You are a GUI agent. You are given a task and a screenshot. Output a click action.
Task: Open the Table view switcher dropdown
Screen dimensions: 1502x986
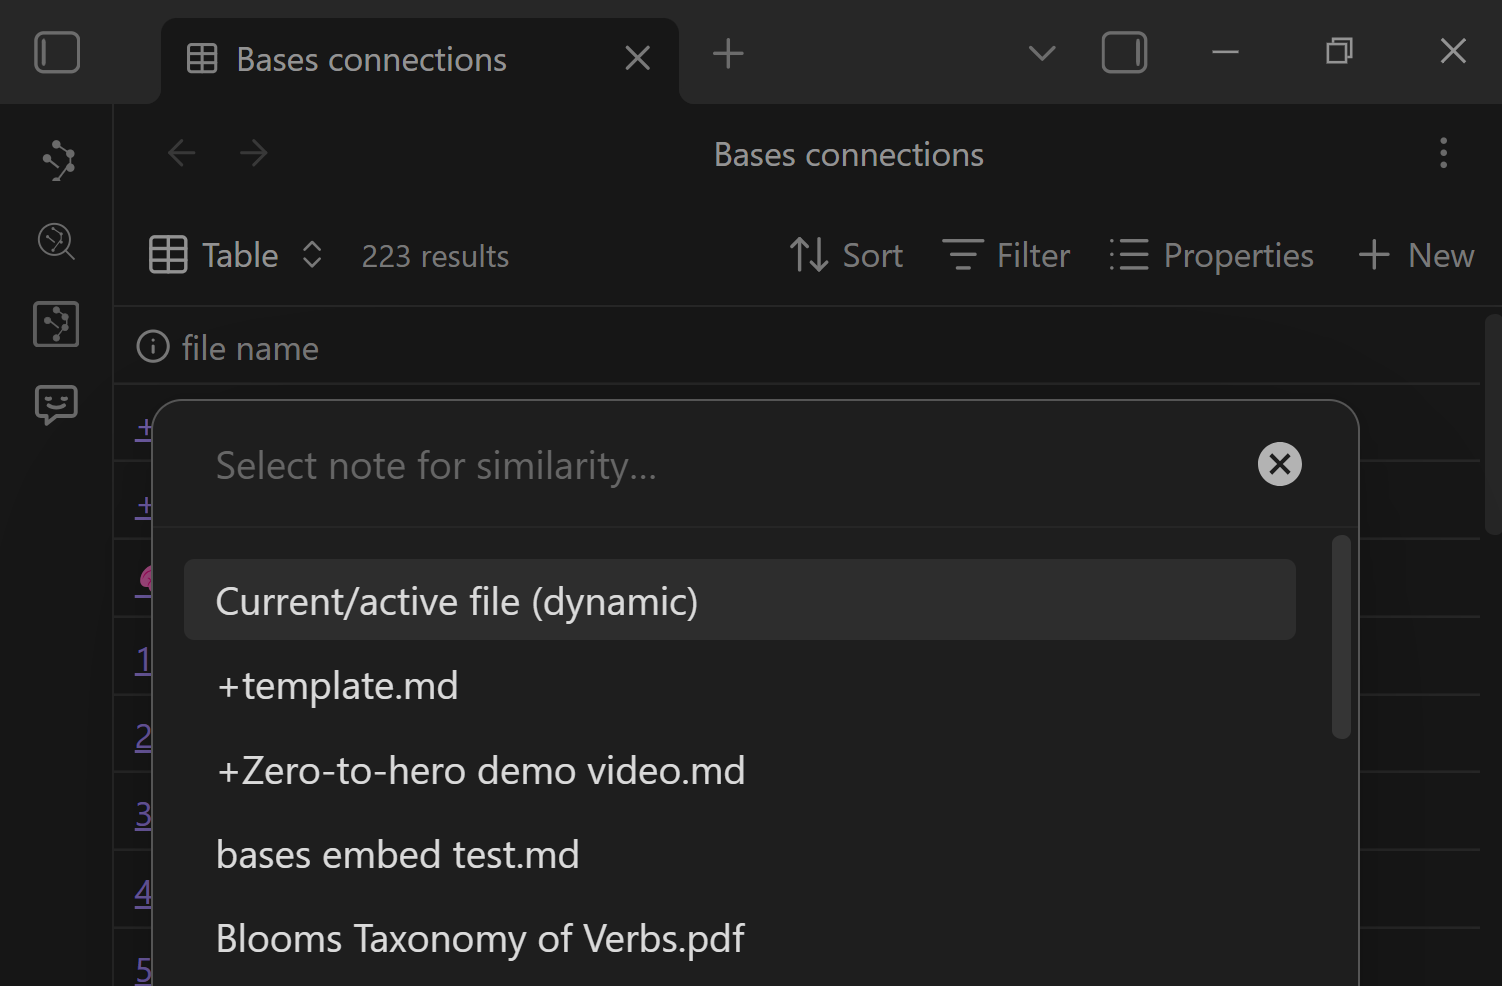[236, 256]
